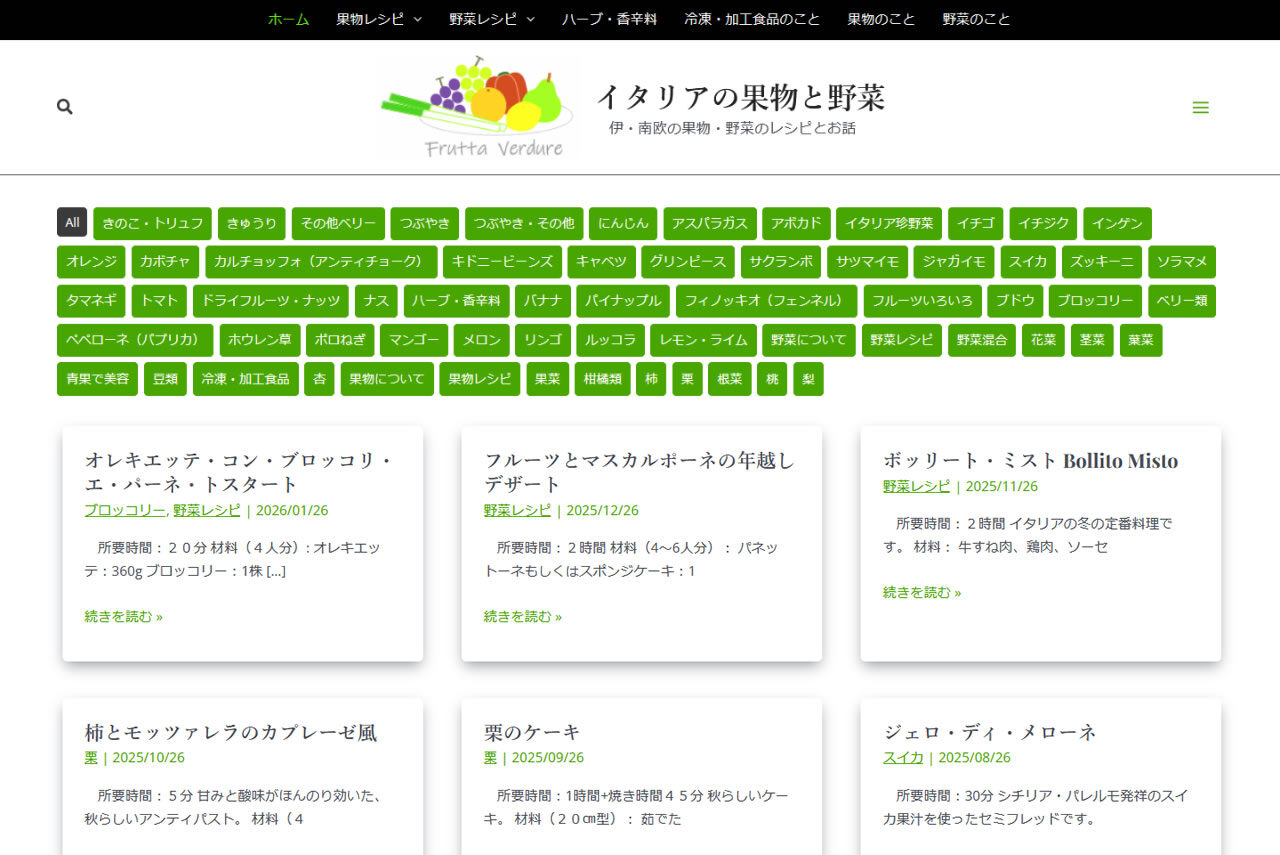Click ブロッコリー category link under first post
1280x855 pixels.
[124, 510]
